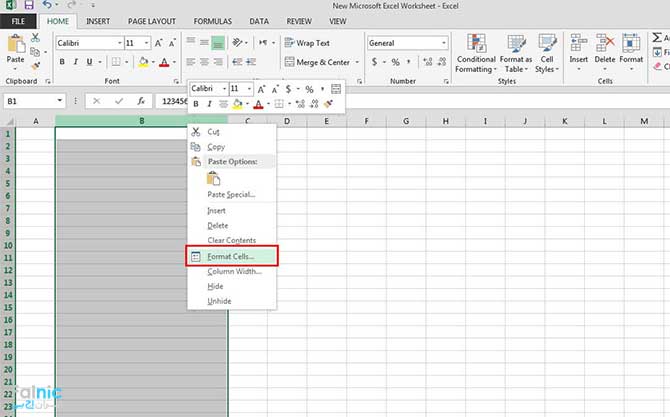Image resolution: width=670 pixels, height=417 pixels.
Task: Toggle Bold in the ribbon Font group
Action: (62, 62)
